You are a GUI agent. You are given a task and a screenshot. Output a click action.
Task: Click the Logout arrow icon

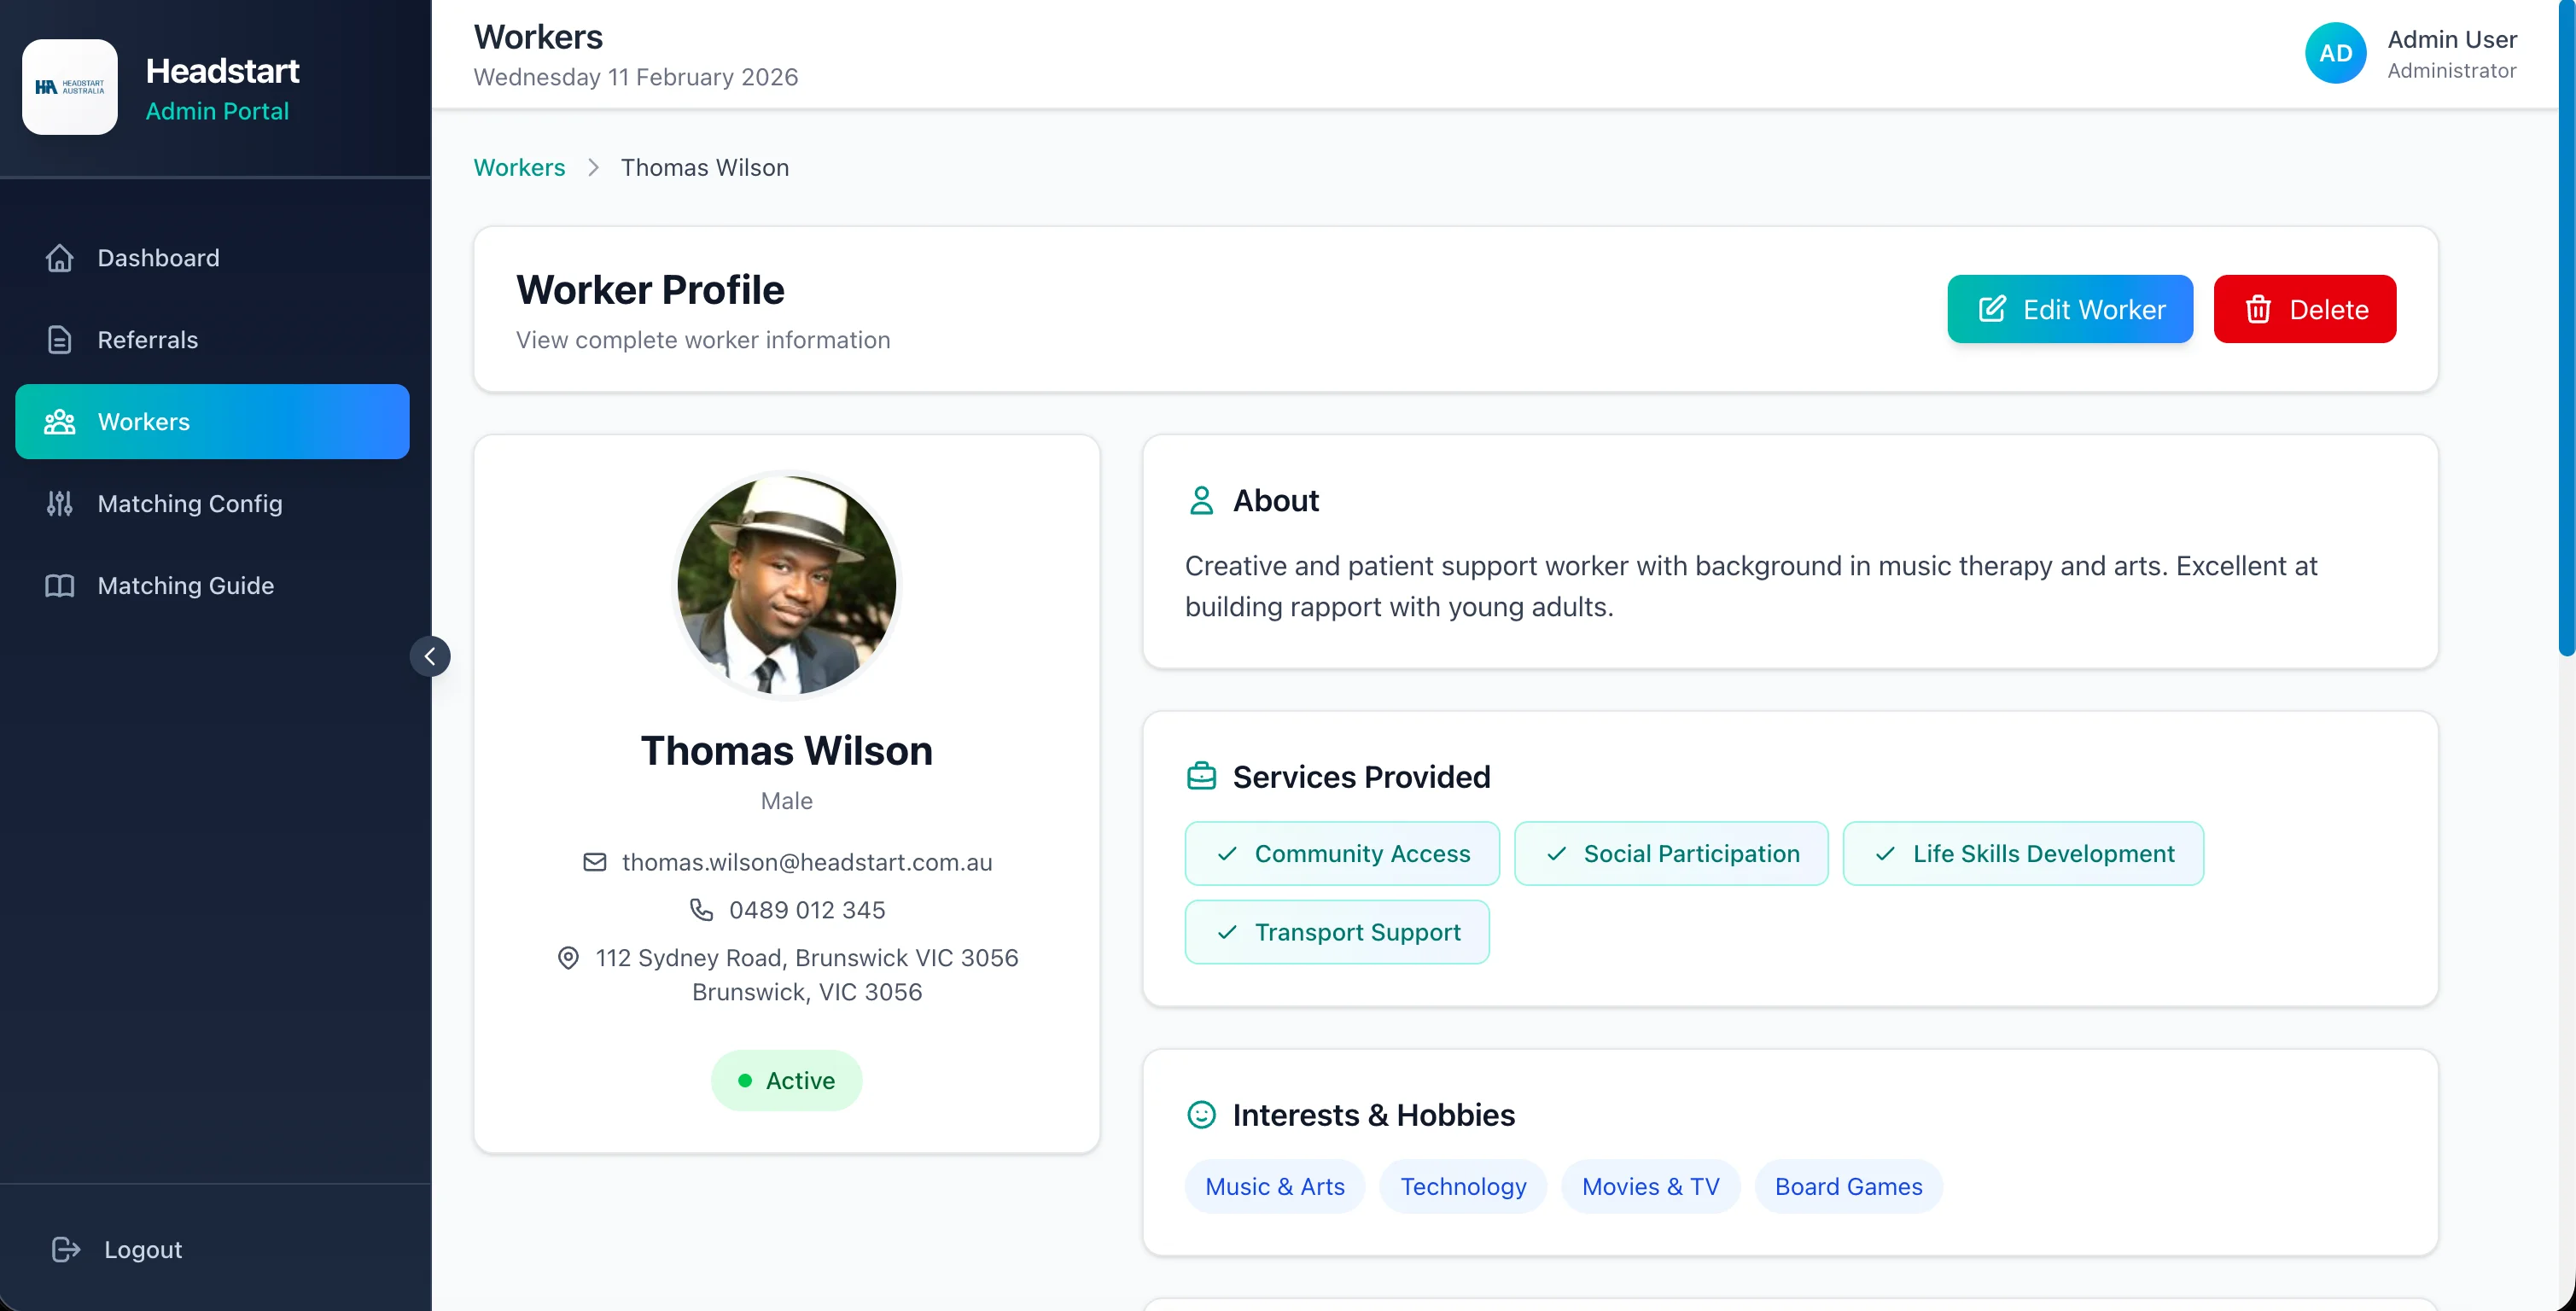(66, 1250)
